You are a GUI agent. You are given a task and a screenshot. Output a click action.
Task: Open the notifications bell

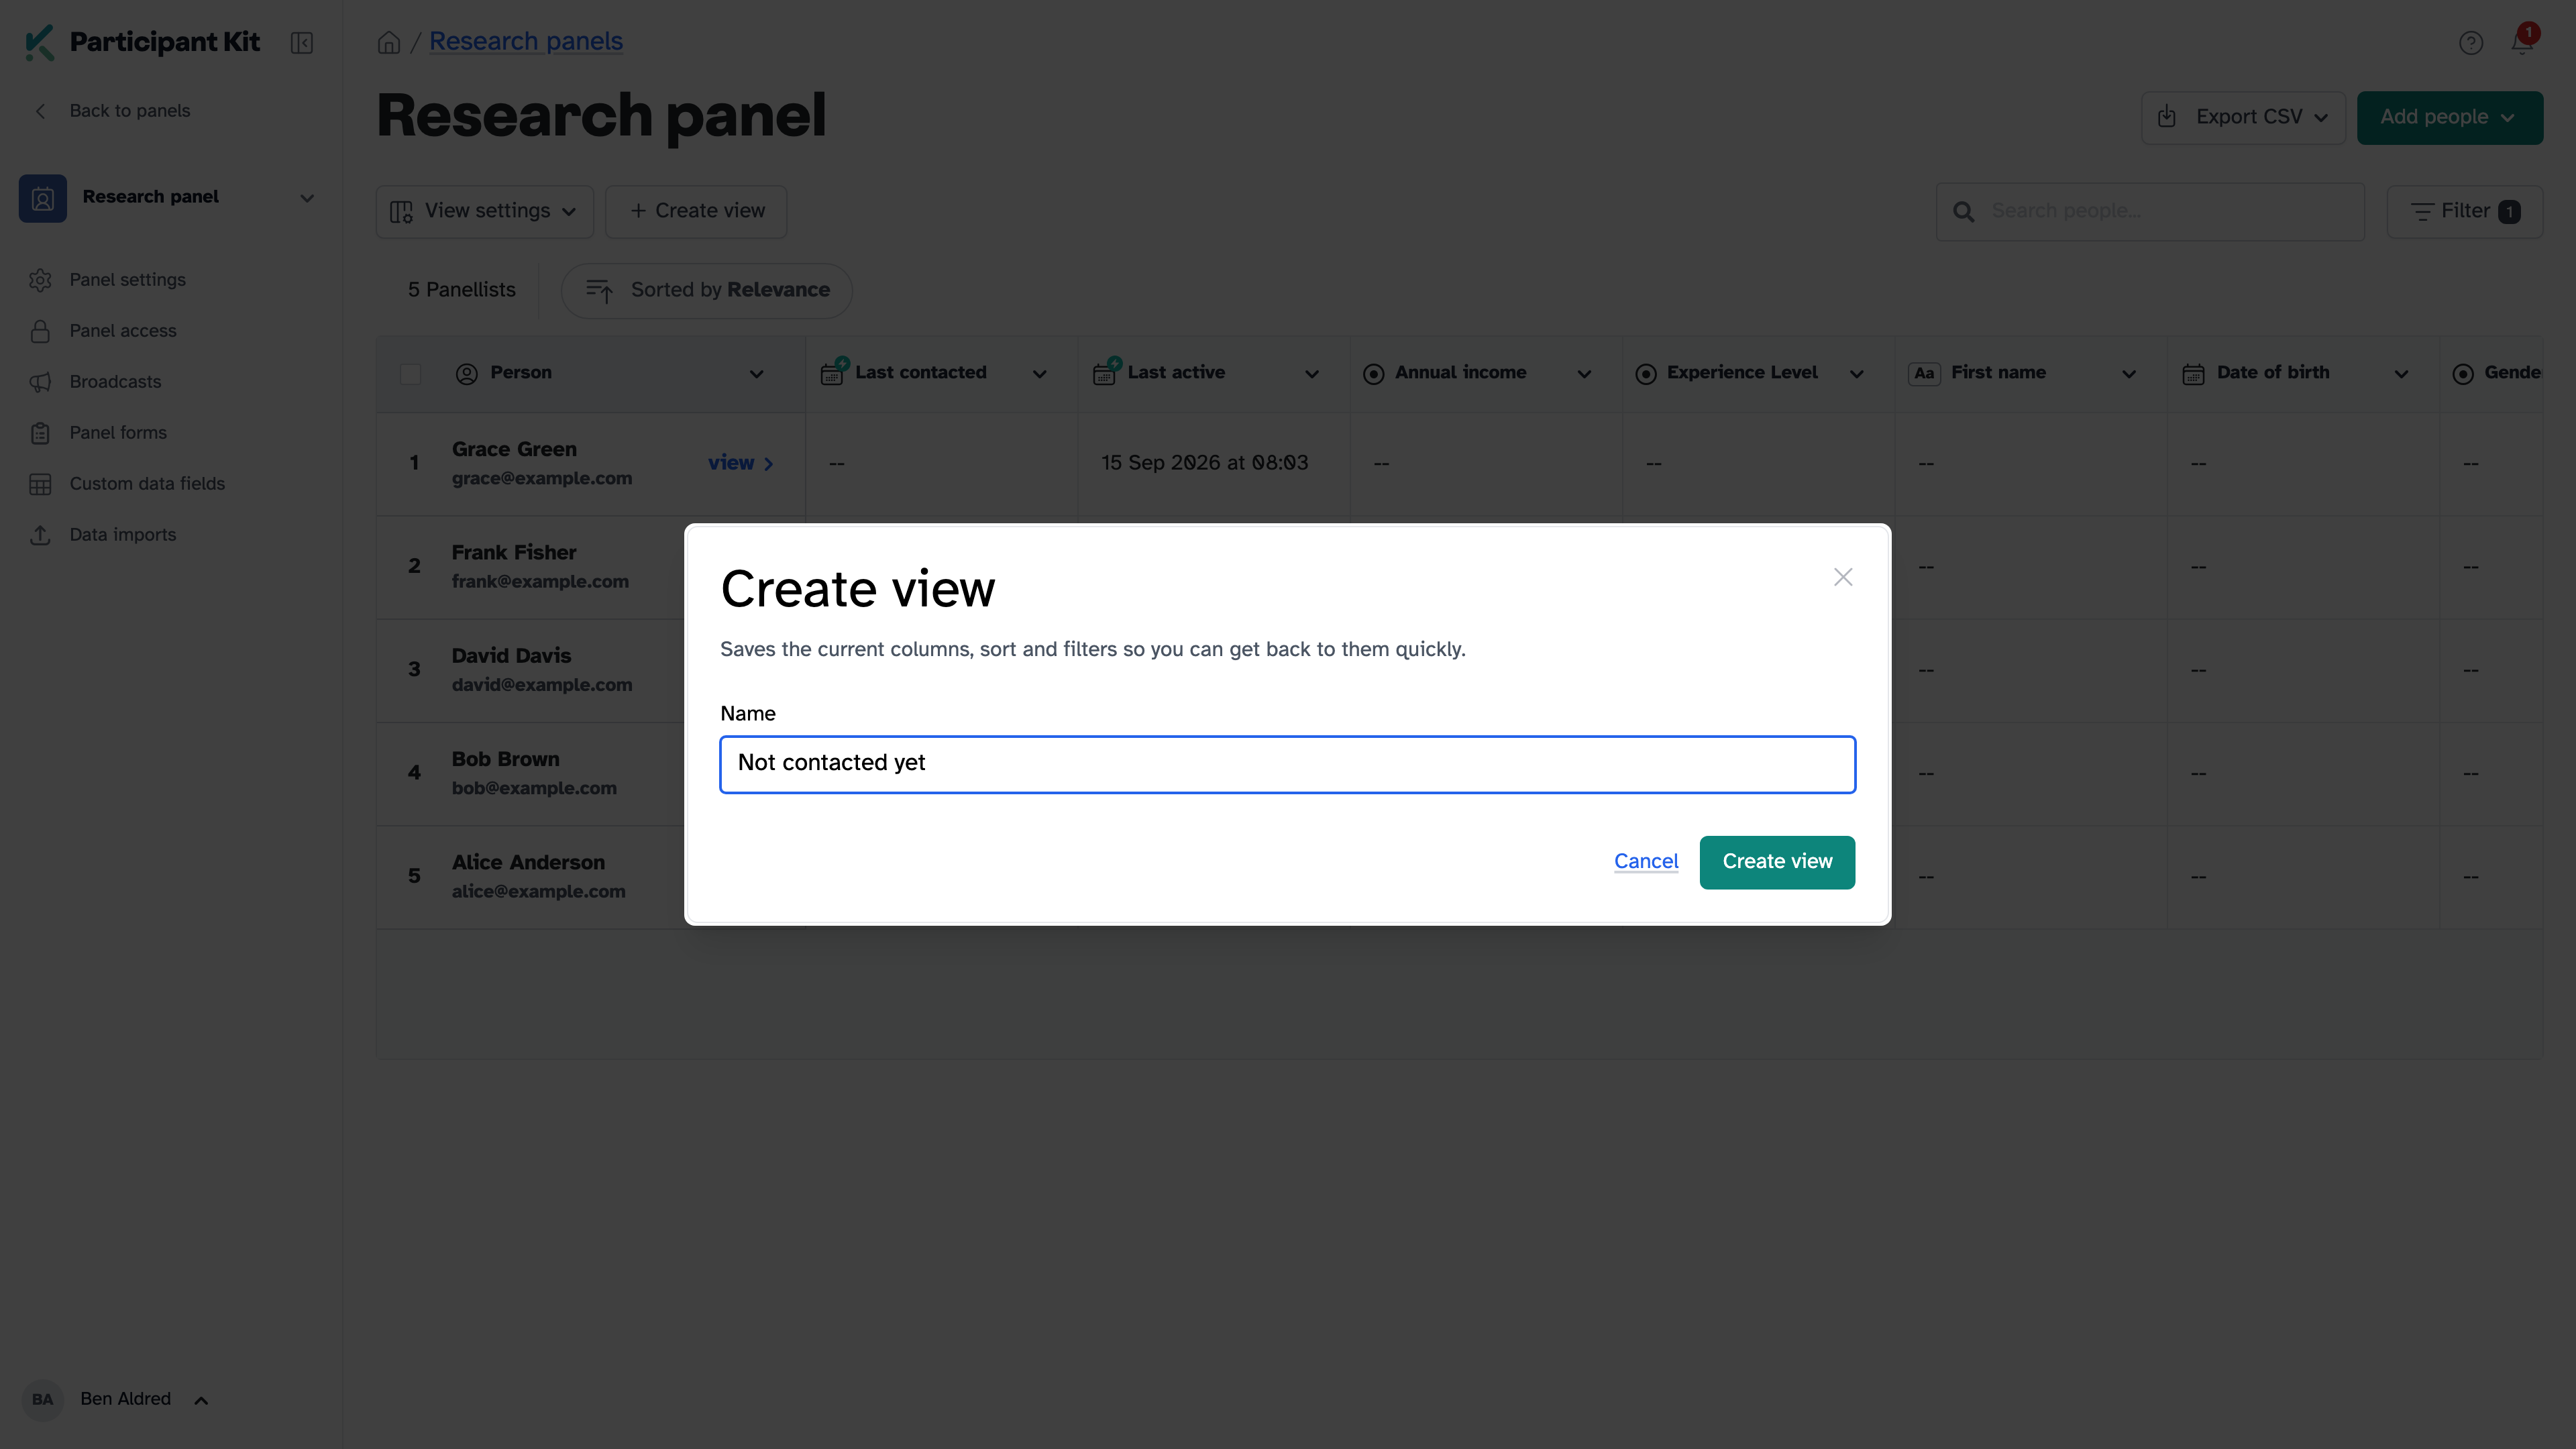point(2522,42)
